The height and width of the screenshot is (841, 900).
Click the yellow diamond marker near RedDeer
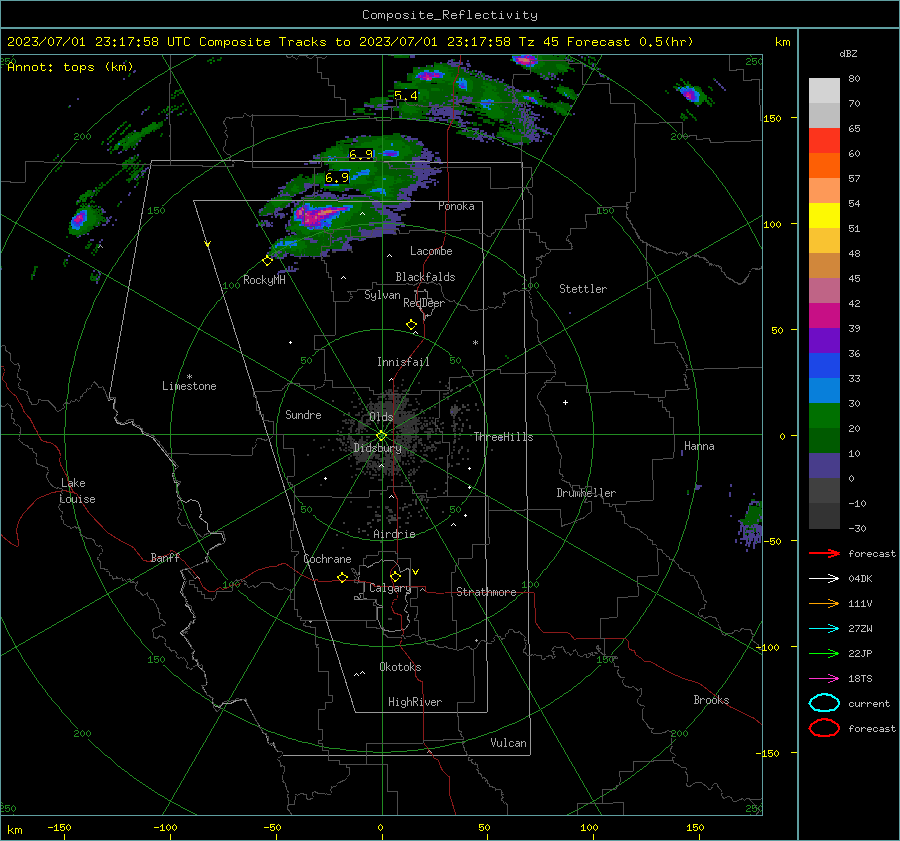[x=411, y=325]
